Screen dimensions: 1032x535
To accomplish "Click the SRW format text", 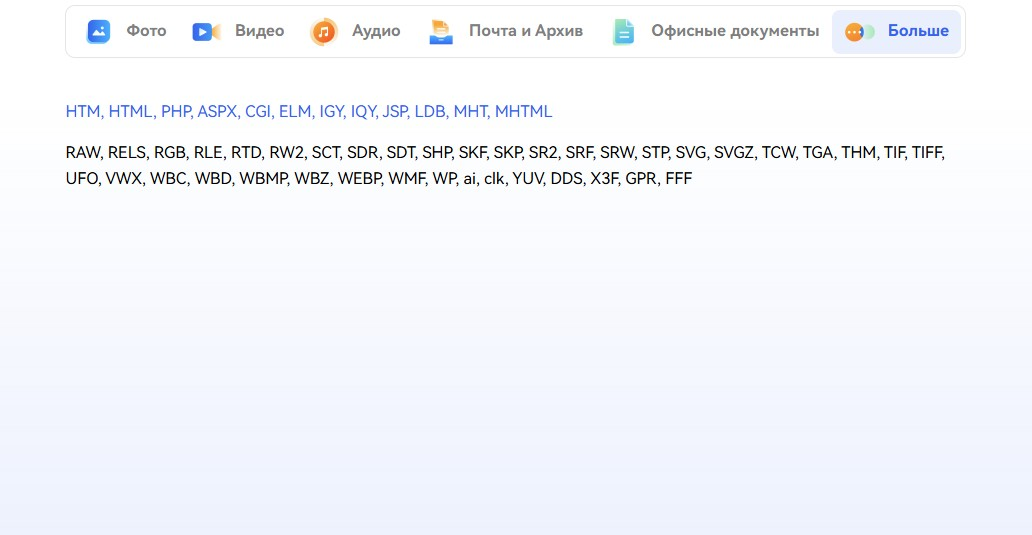I will click(617, 153).
